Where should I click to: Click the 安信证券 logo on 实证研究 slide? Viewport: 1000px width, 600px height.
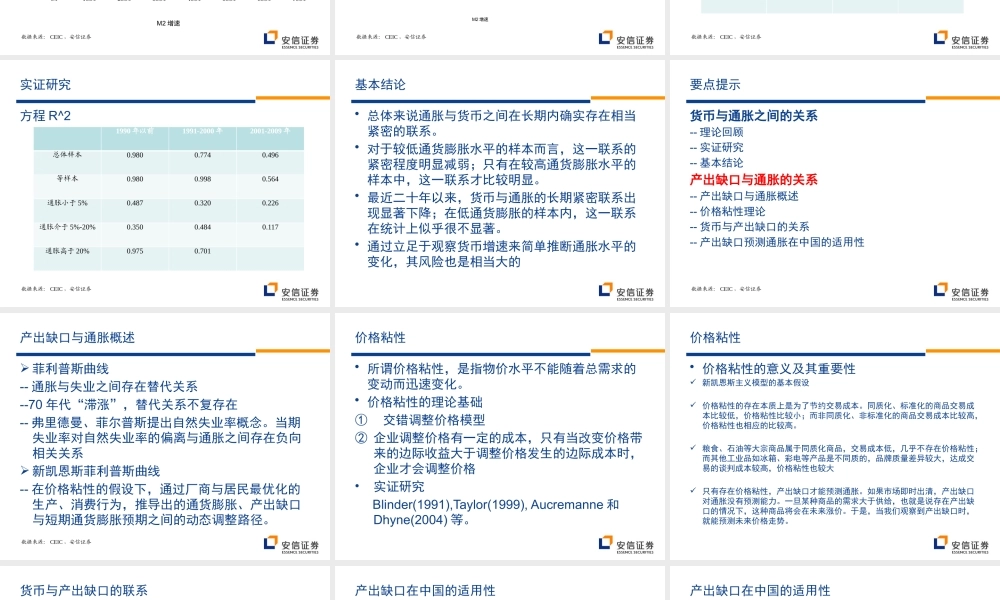290,291
